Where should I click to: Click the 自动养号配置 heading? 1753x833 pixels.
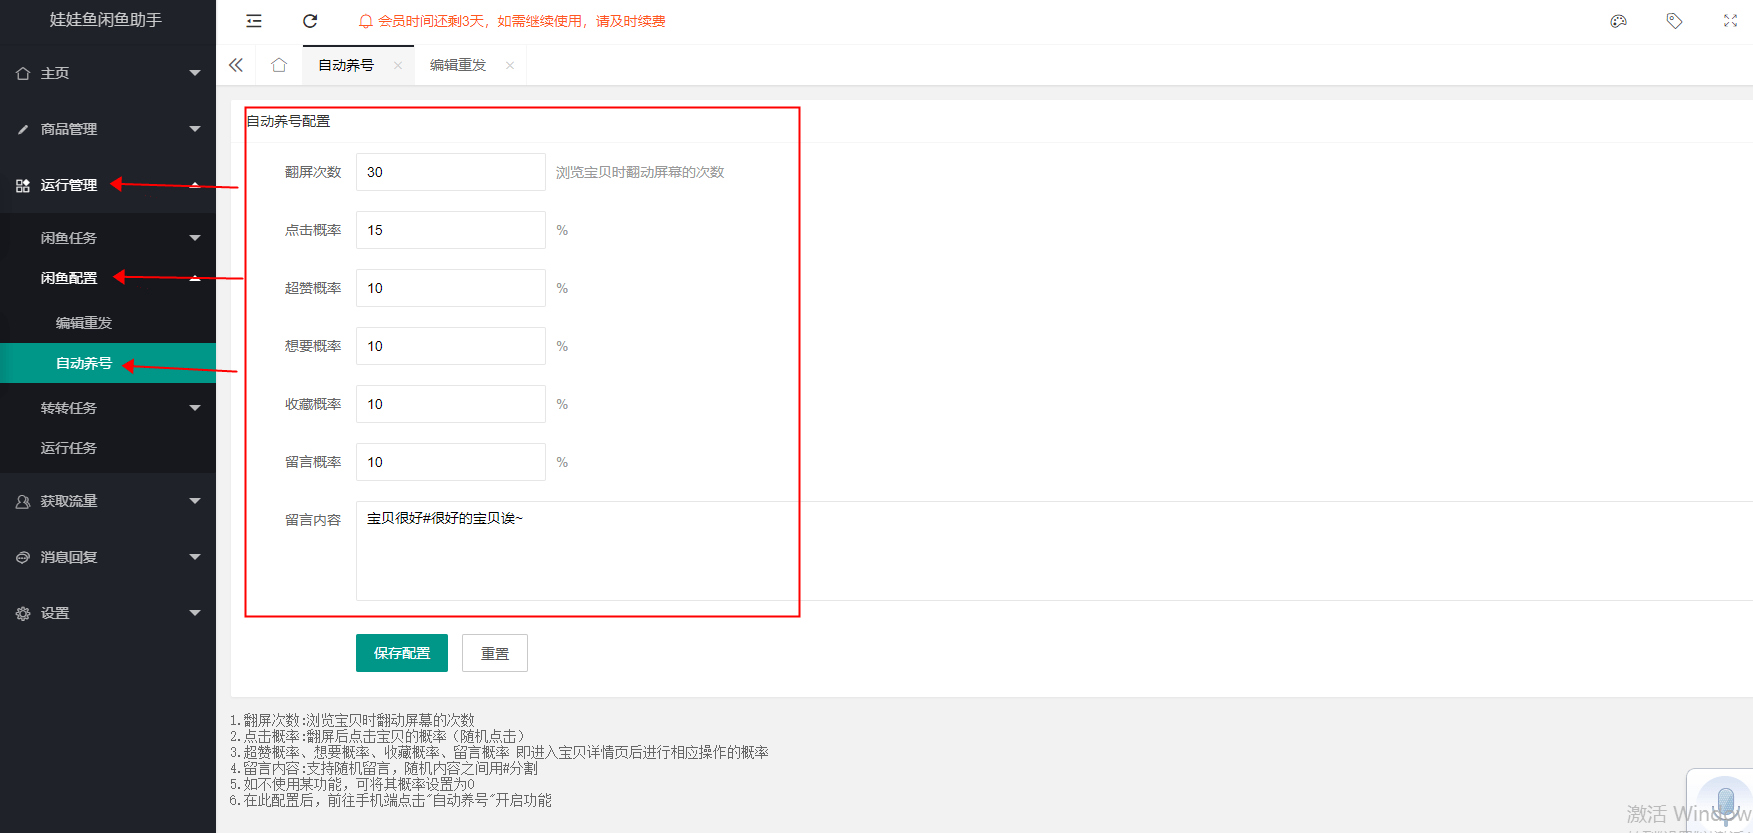click(x=288, y=121)
